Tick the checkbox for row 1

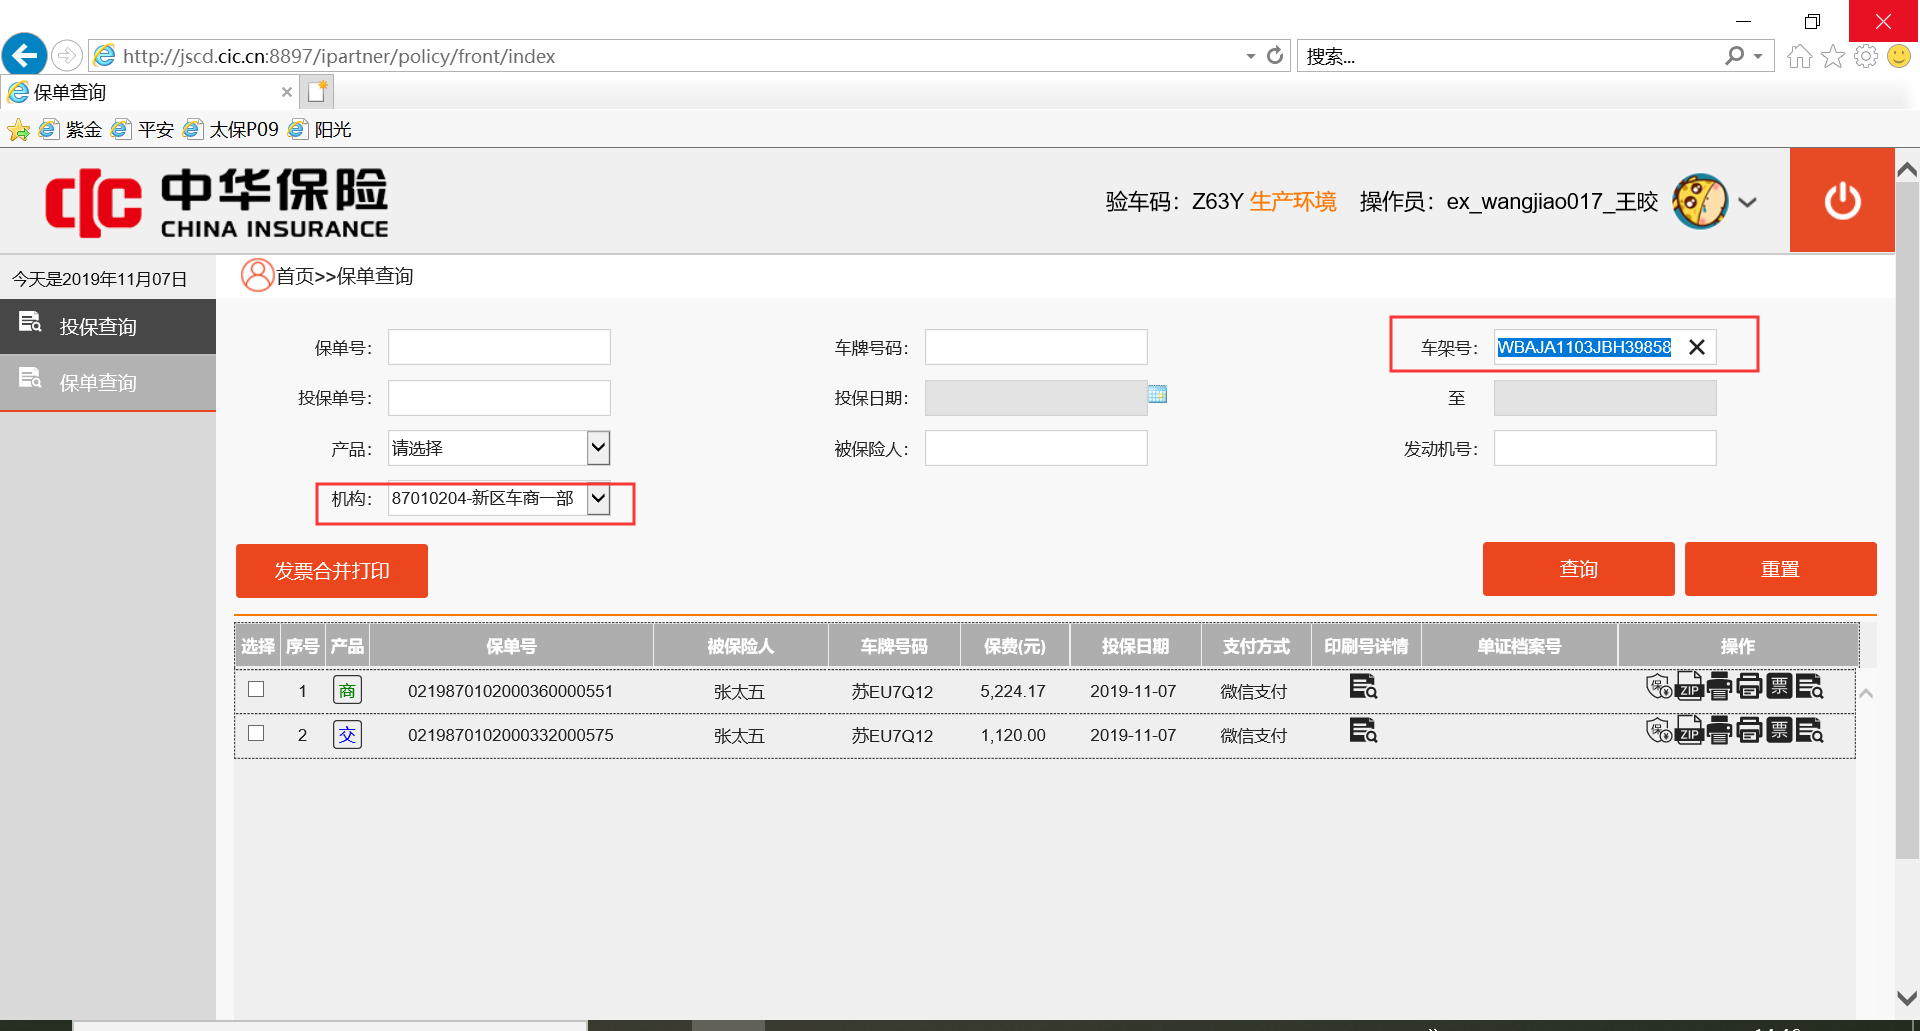tap(256, 689)
